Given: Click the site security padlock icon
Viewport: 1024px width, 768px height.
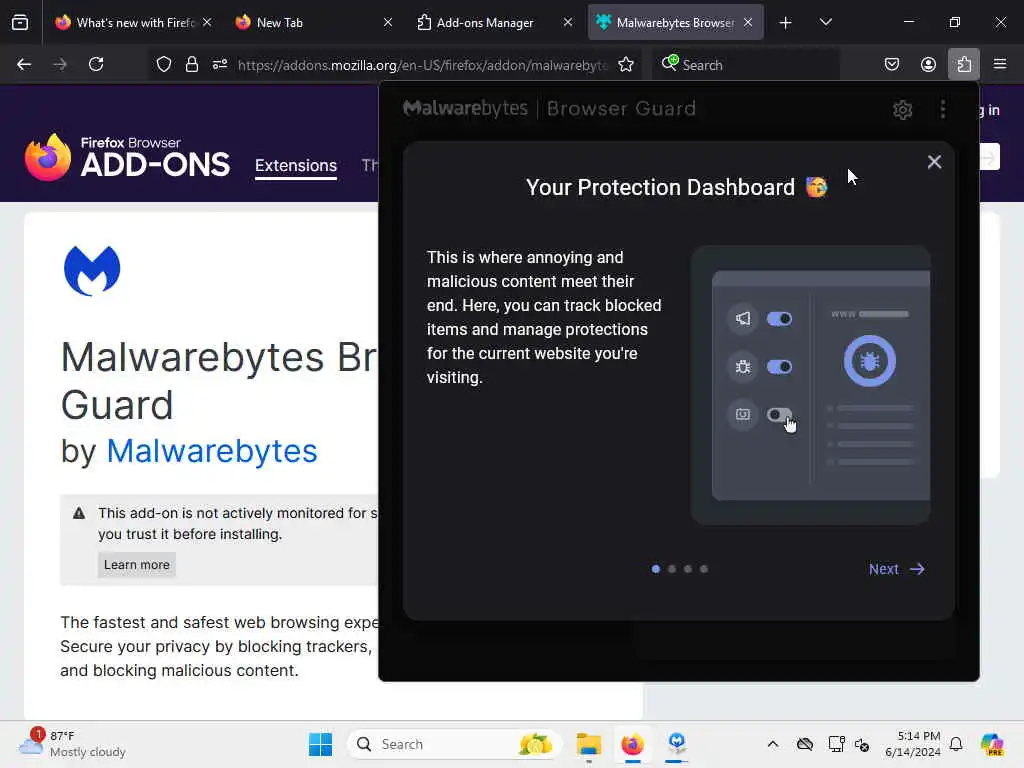Looking at the screenshot, I should [x=191, y=64].
